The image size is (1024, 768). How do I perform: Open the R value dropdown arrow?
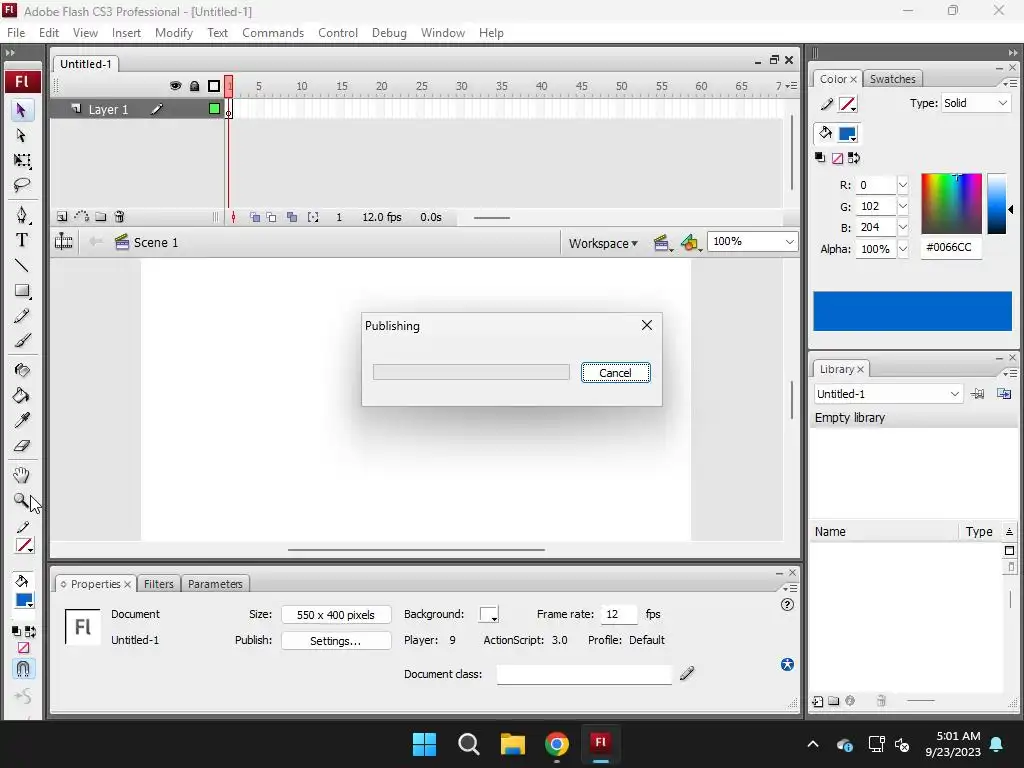pyautogui.click(x=903, y=185)
